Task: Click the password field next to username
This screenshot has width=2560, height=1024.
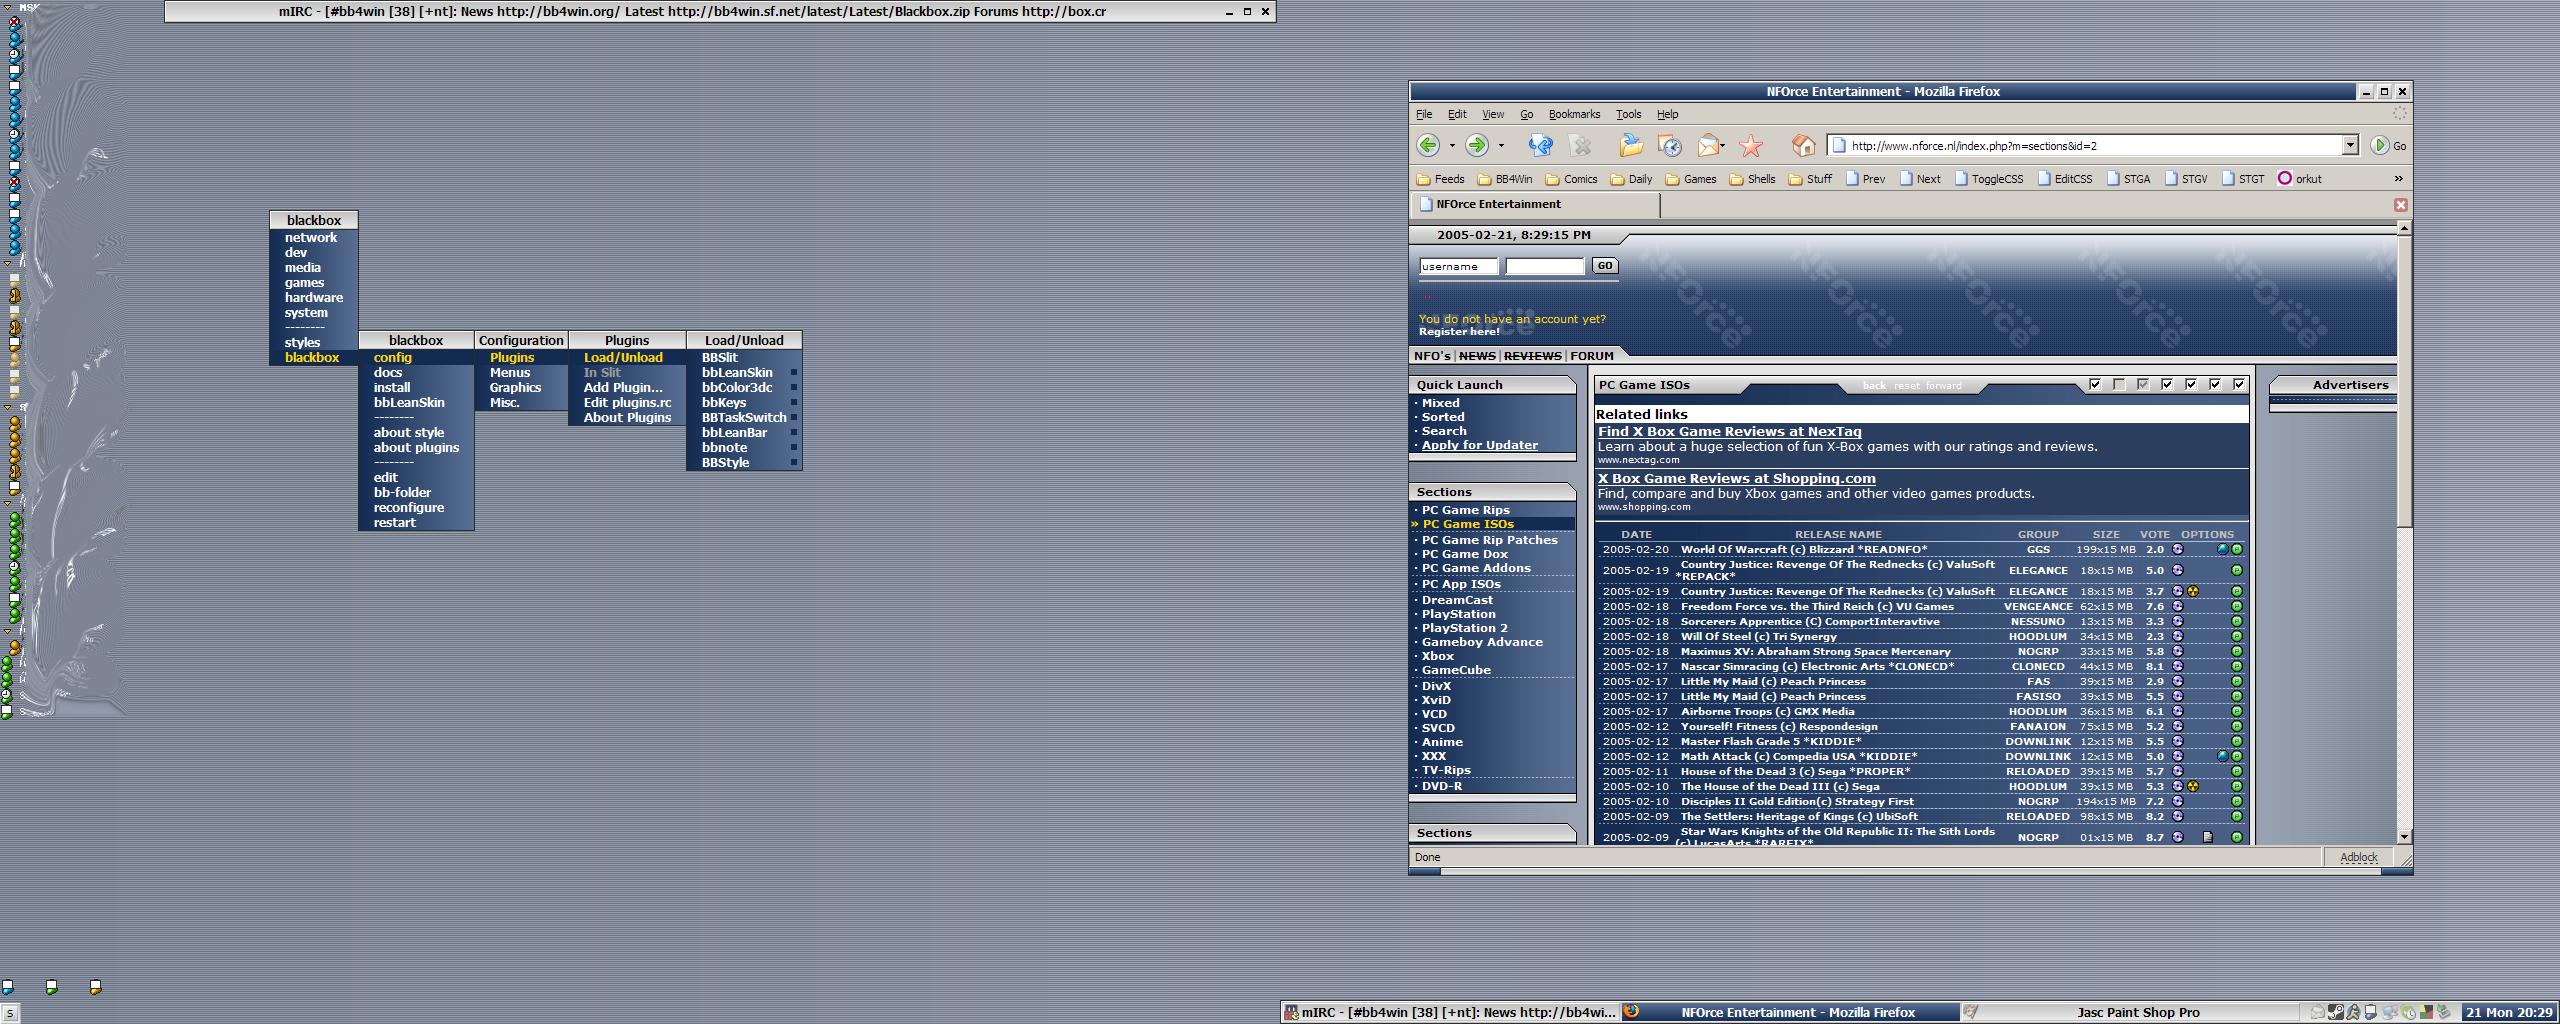Action: [1545, 266]
